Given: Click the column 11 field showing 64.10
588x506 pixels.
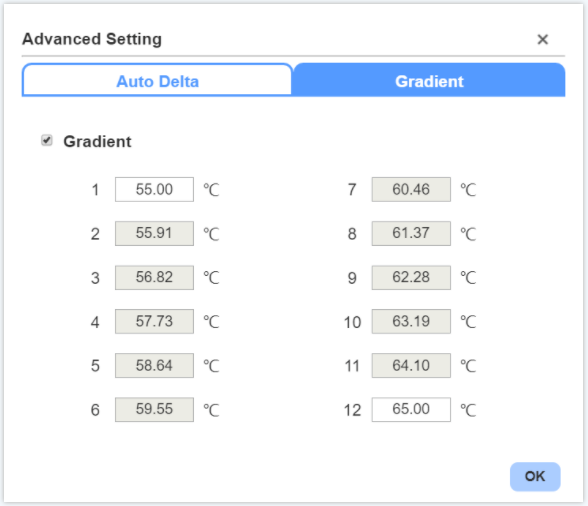Looking at the screenshot, I should (411, 365).
